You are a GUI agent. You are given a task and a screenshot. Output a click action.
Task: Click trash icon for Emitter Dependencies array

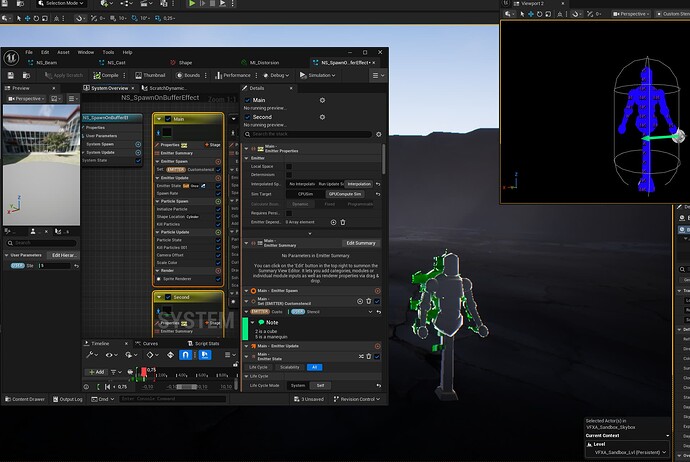point(343,222)
